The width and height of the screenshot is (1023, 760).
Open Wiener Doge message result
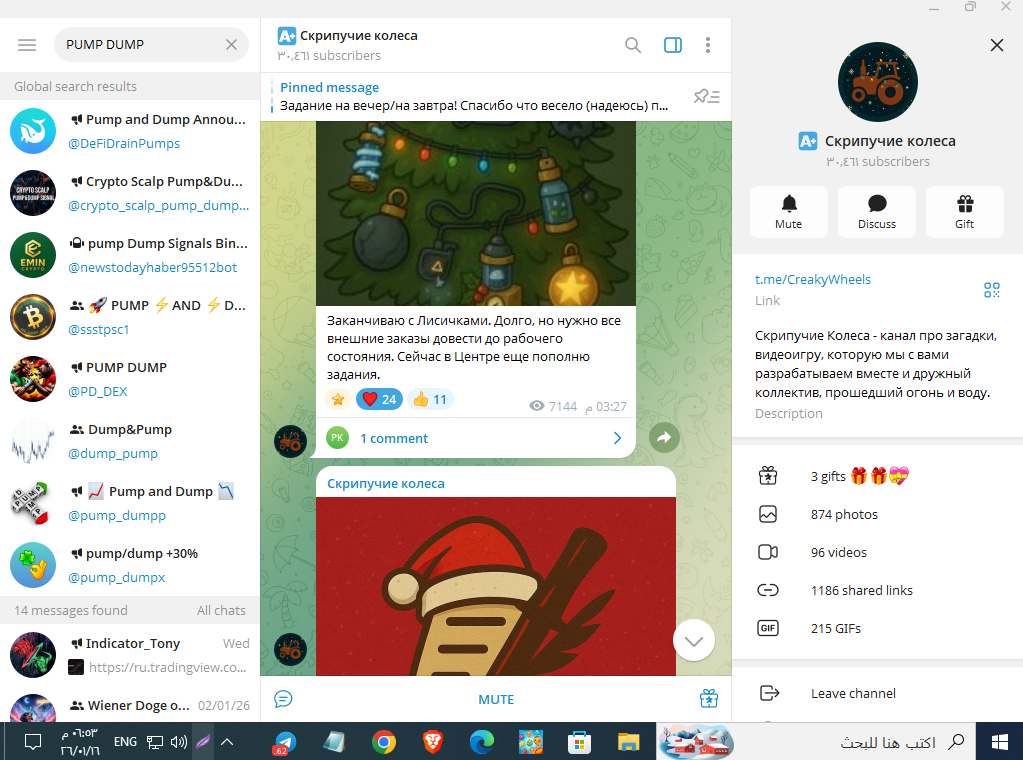(x=130, y=706)
